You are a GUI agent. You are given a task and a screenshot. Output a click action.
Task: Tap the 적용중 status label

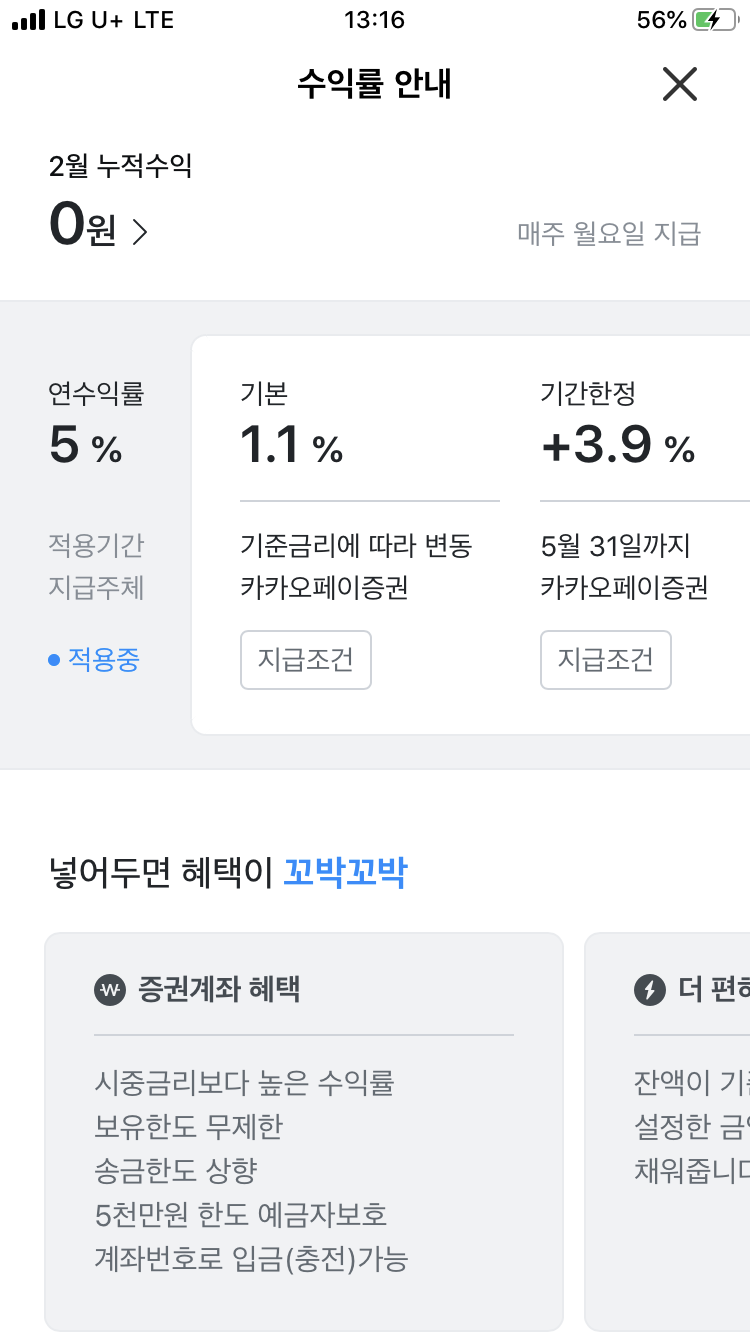[104, 661]
